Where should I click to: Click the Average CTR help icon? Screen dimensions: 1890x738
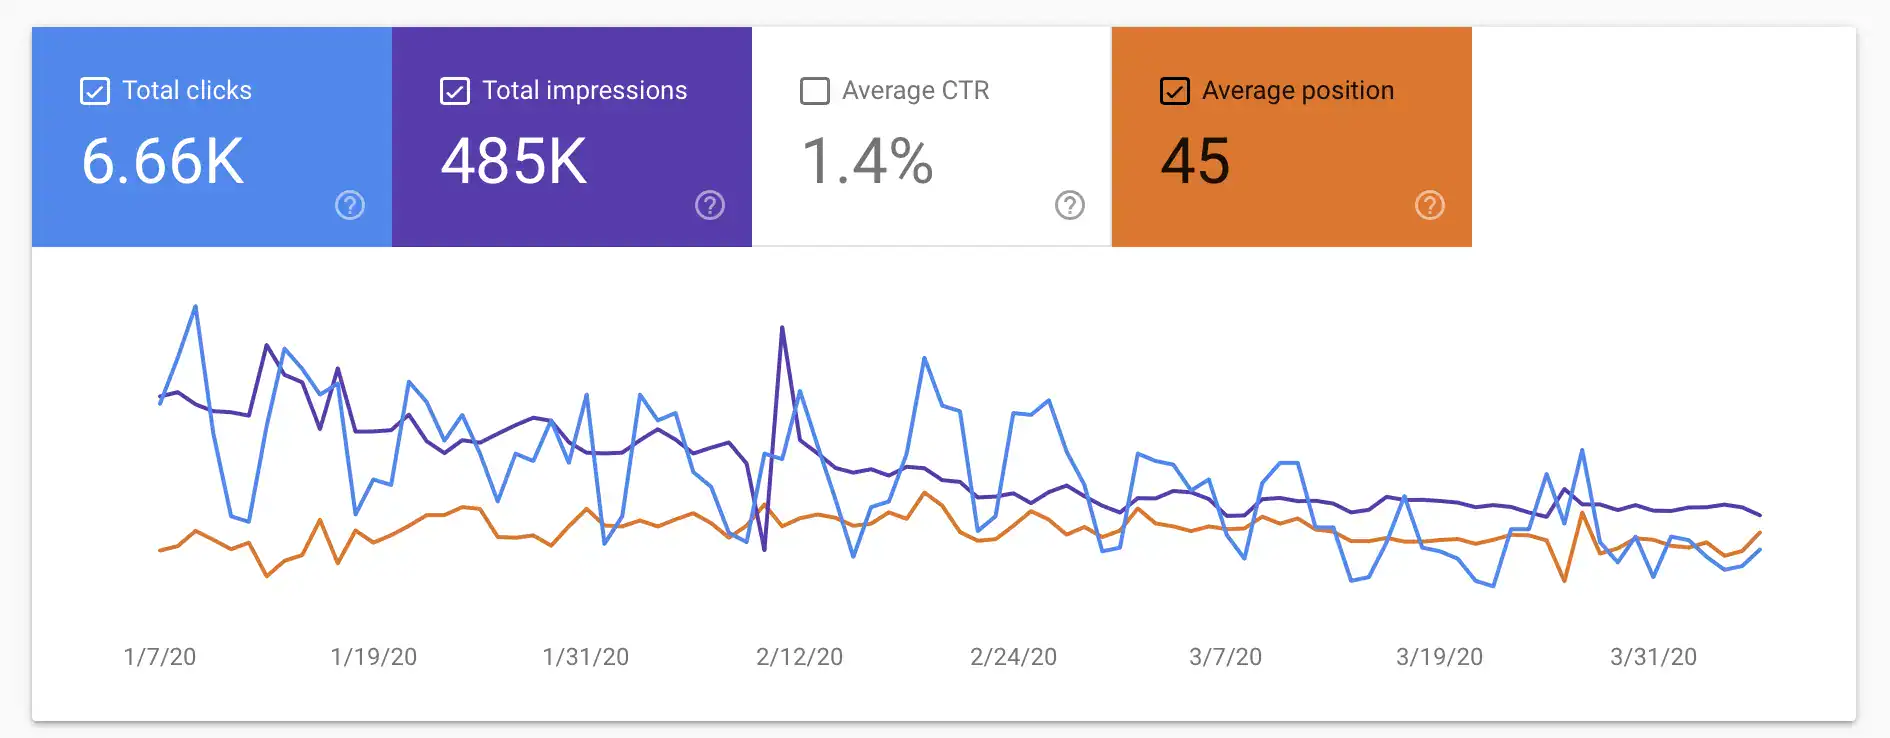(x=1070, y=206)
